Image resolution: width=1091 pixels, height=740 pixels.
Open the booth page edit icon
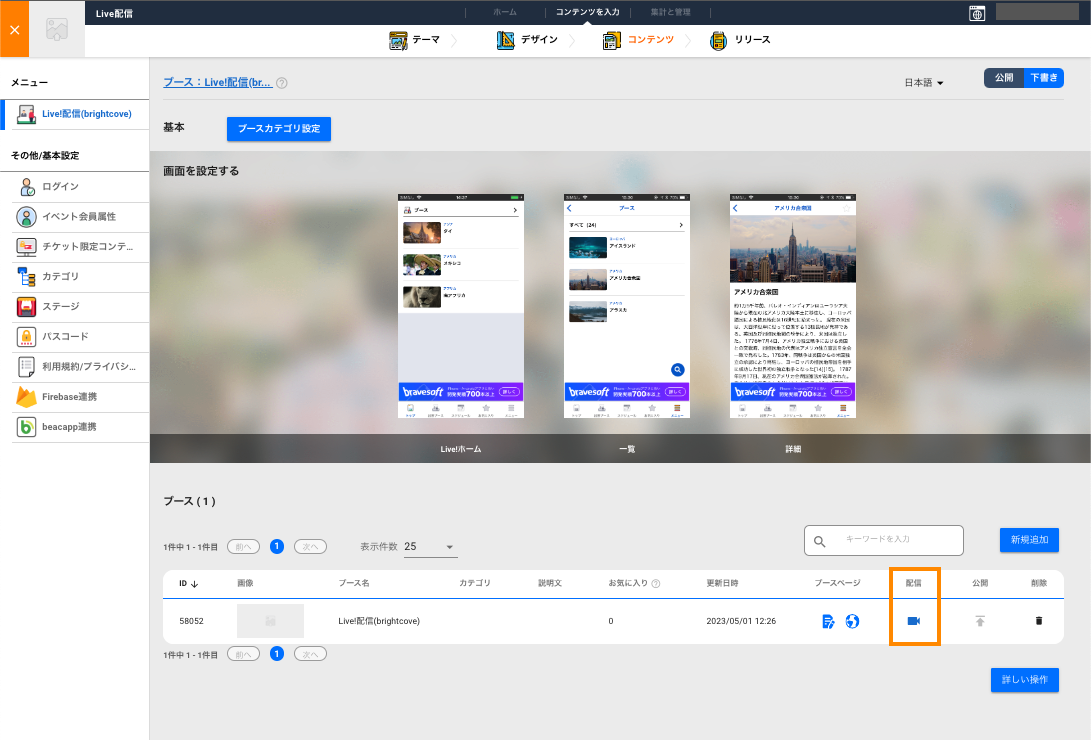828,621
